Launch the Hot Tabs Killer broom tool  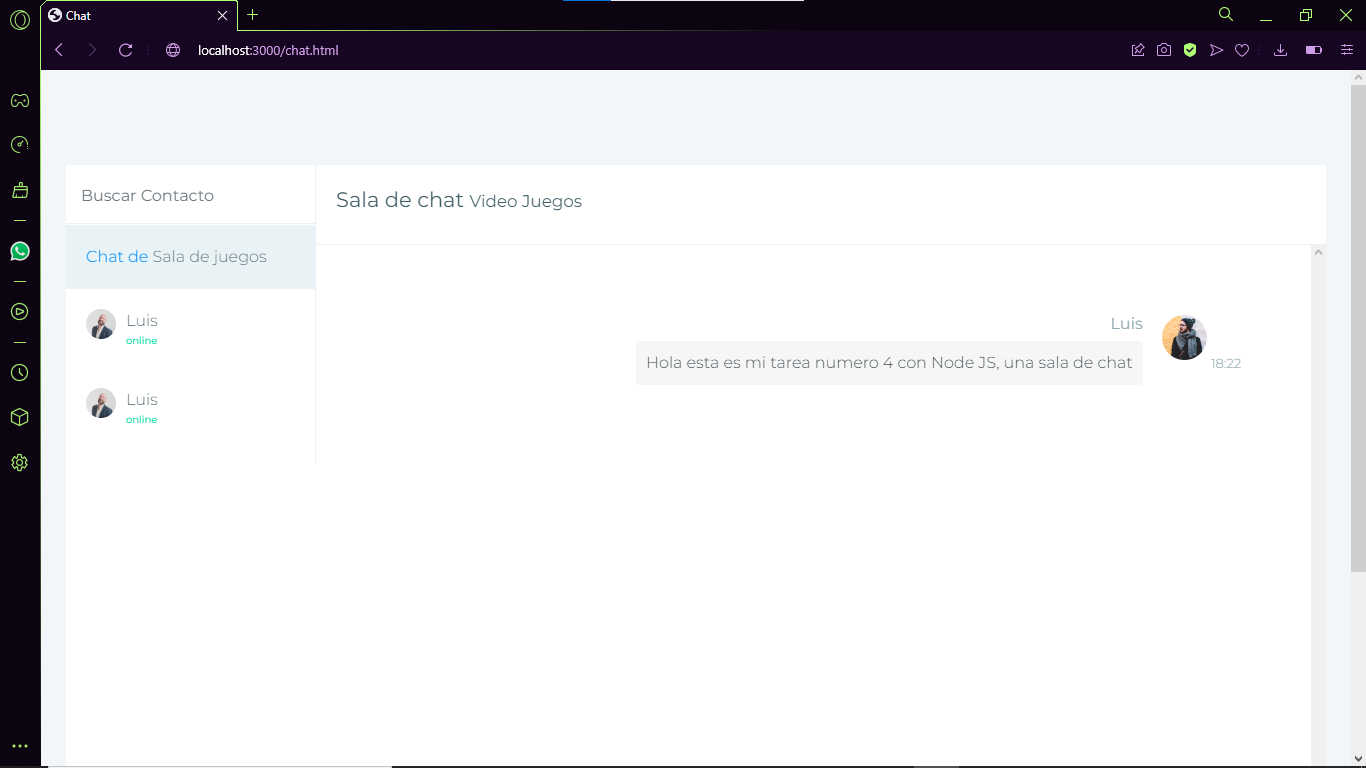[x=20, y=188]
